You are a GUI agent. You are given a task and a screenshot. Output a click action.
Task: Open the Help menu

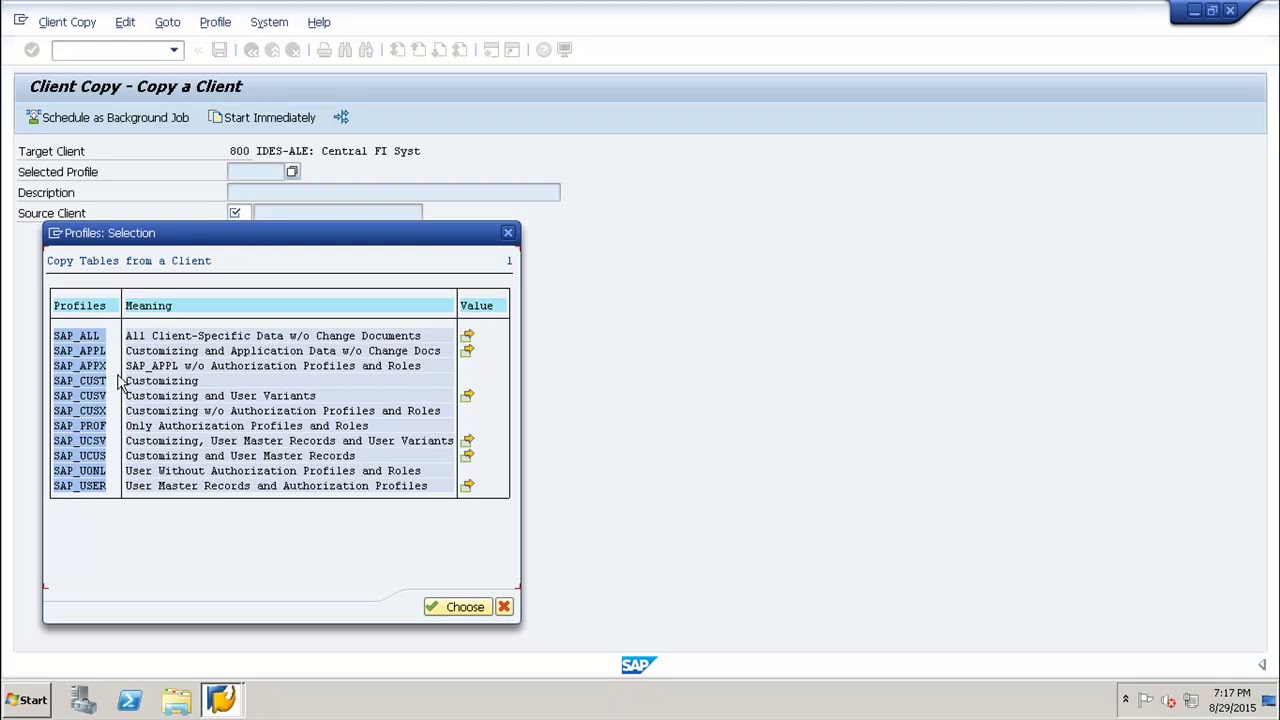pos(319,22)
